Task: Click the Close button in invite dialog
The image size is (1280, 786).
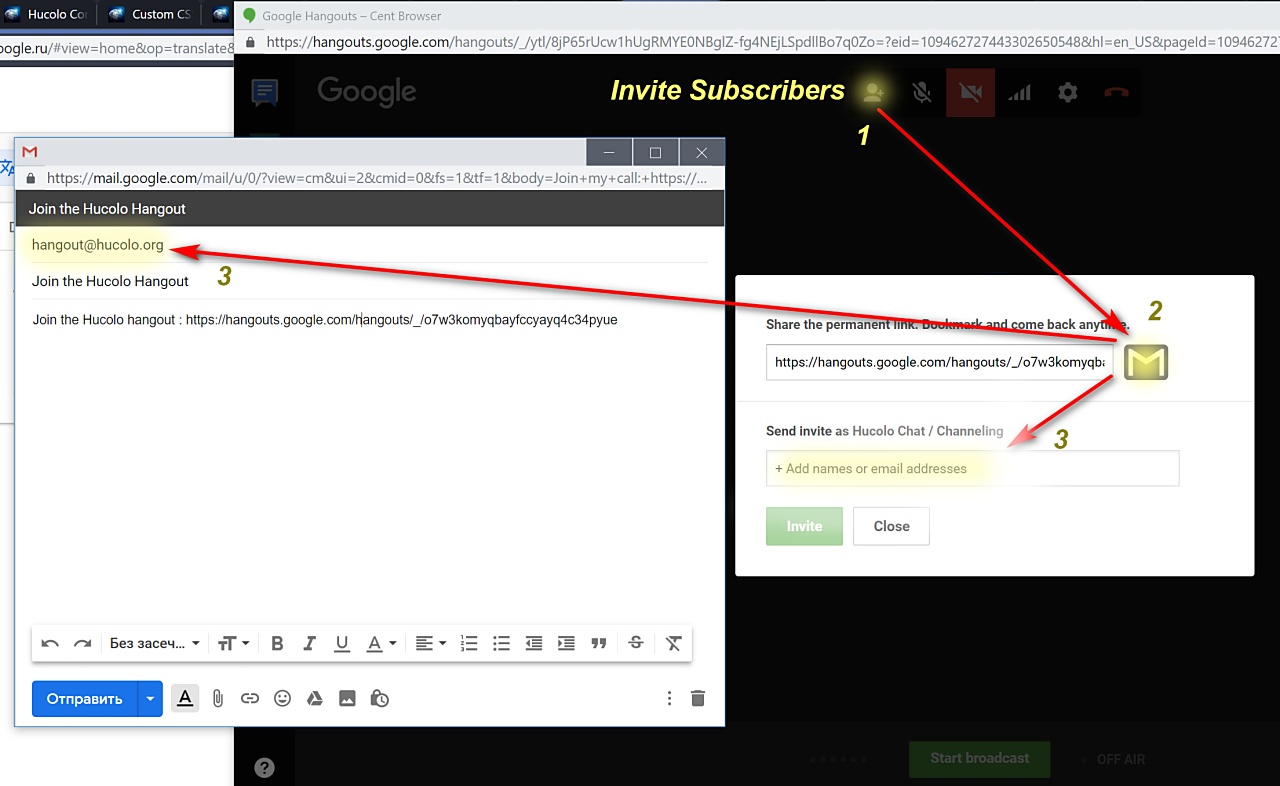Action: coord(891,526)
